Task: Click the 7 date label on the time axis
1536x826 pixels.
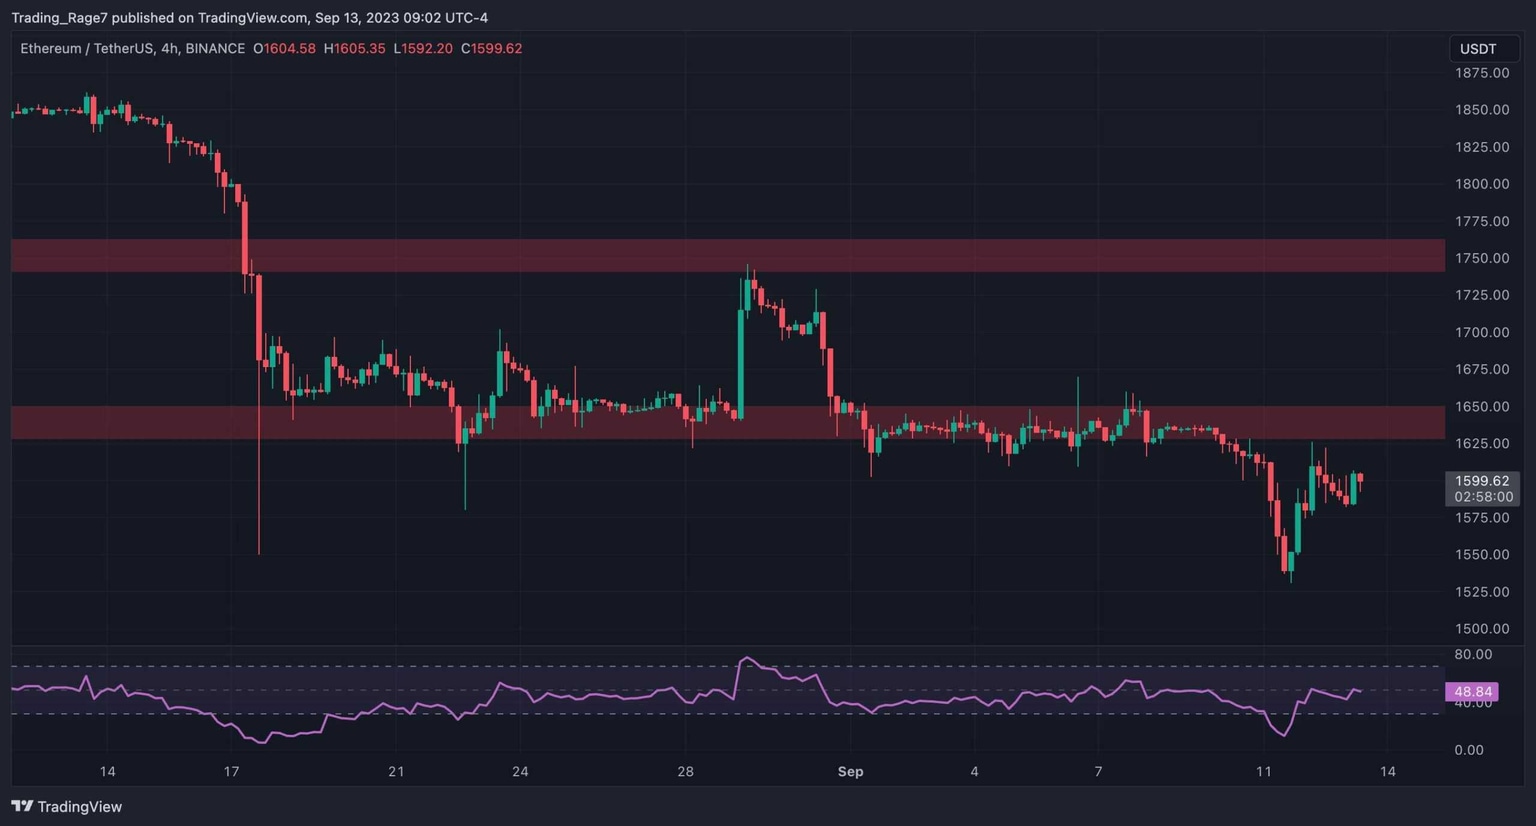Action: (1098, 771)
